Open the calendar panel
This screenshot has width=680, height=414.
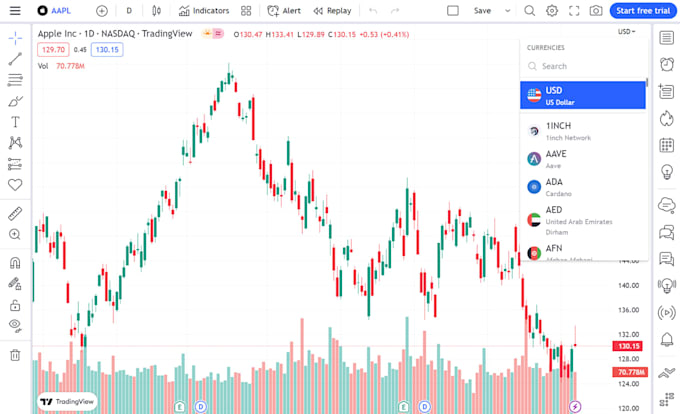click(x=667, y=145)
